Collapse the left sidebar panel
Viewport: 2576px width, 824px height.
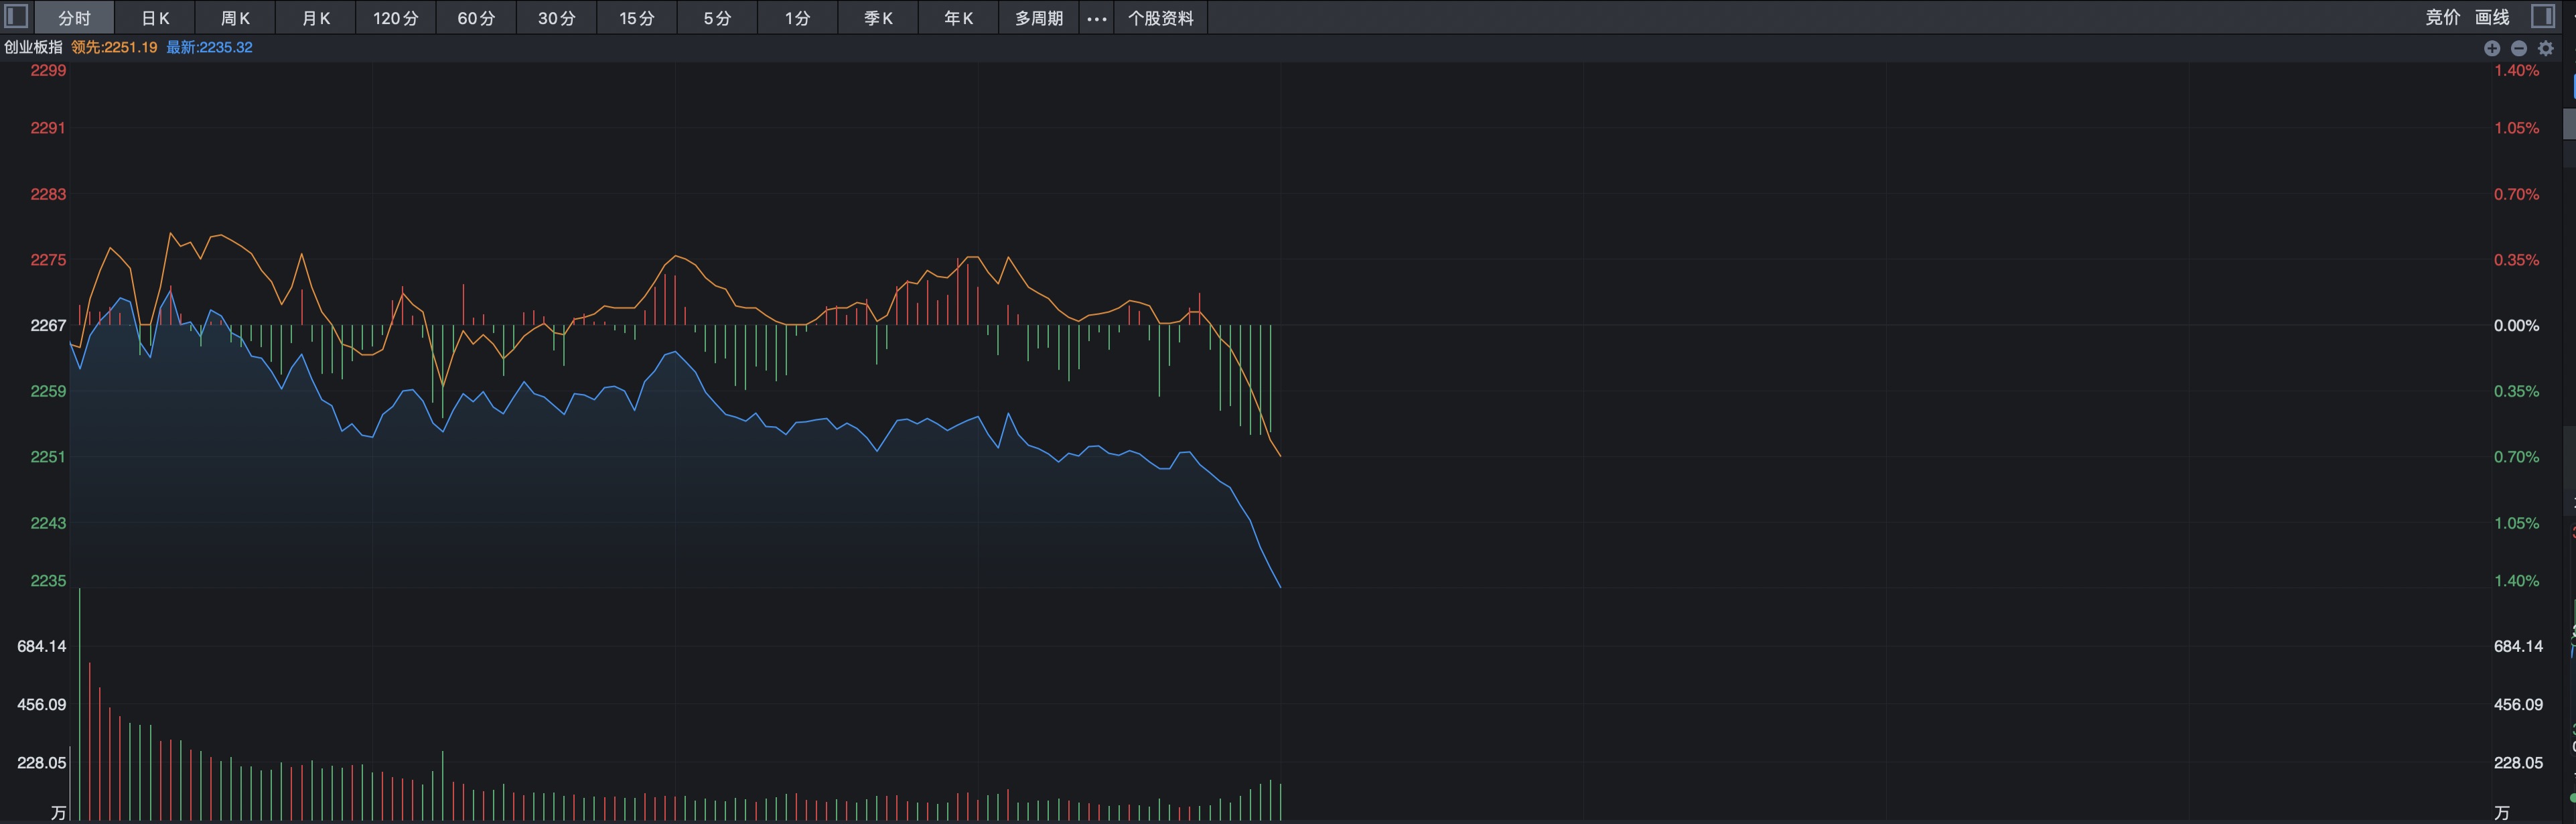coord(16,17)
